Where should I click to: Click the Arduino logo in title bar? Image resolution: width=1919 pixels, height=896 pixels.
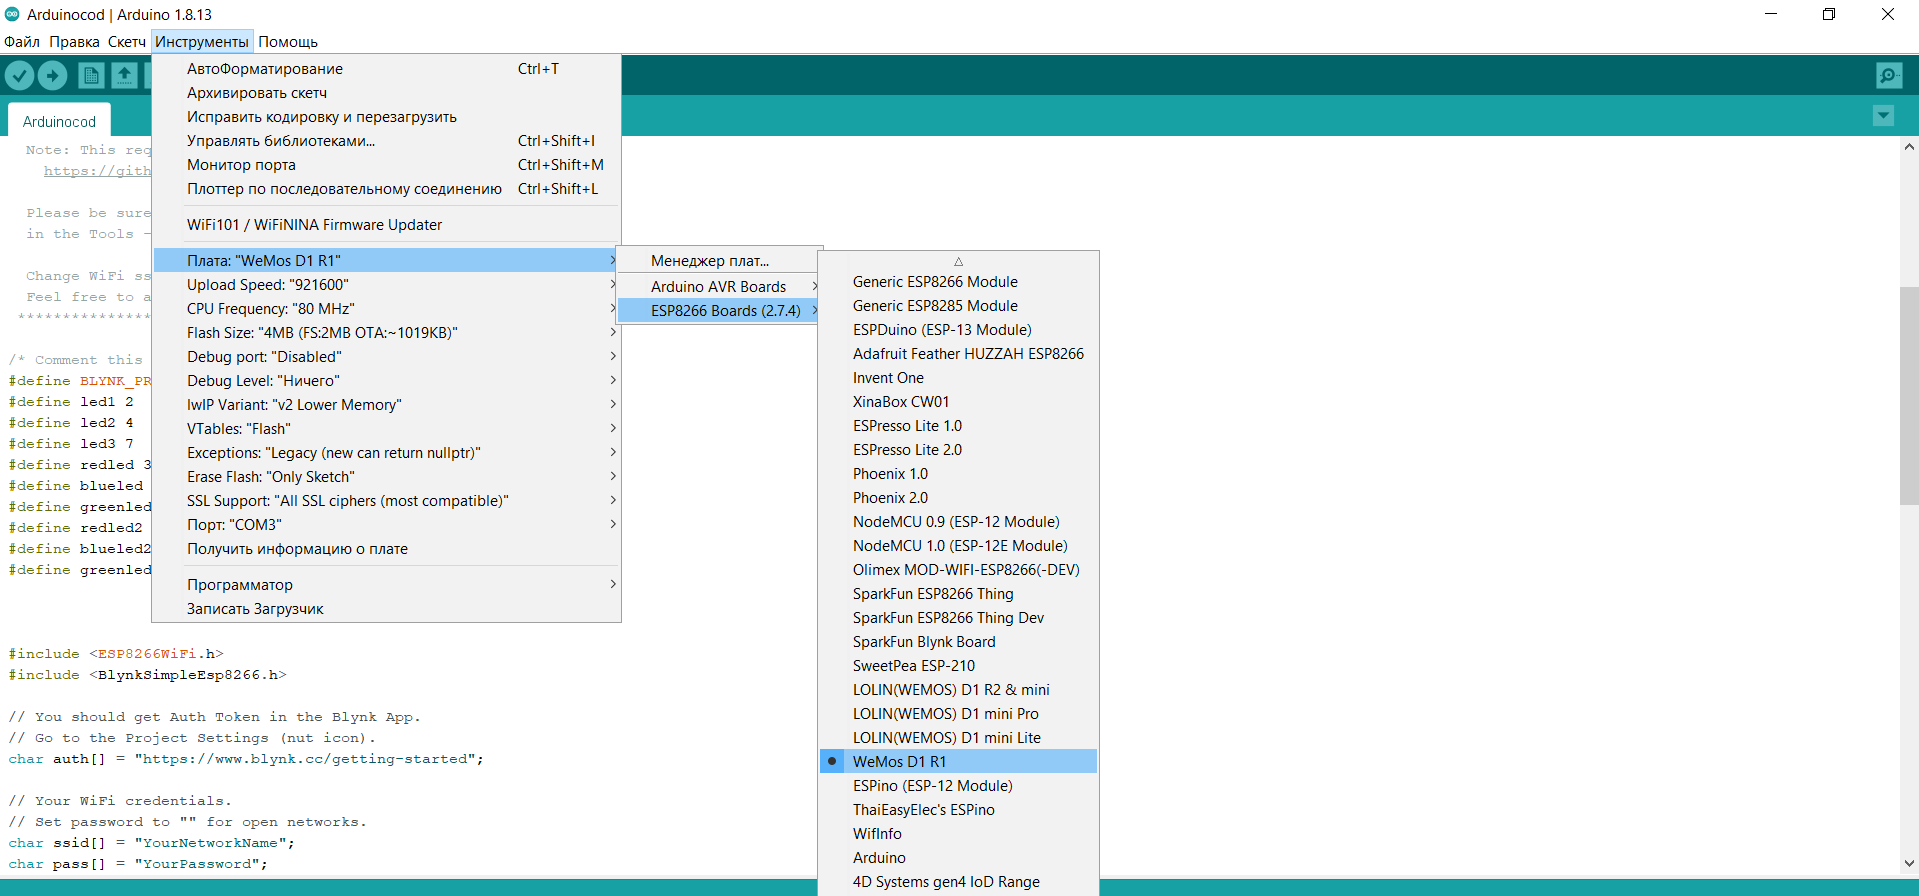click(x=12, y=14)
